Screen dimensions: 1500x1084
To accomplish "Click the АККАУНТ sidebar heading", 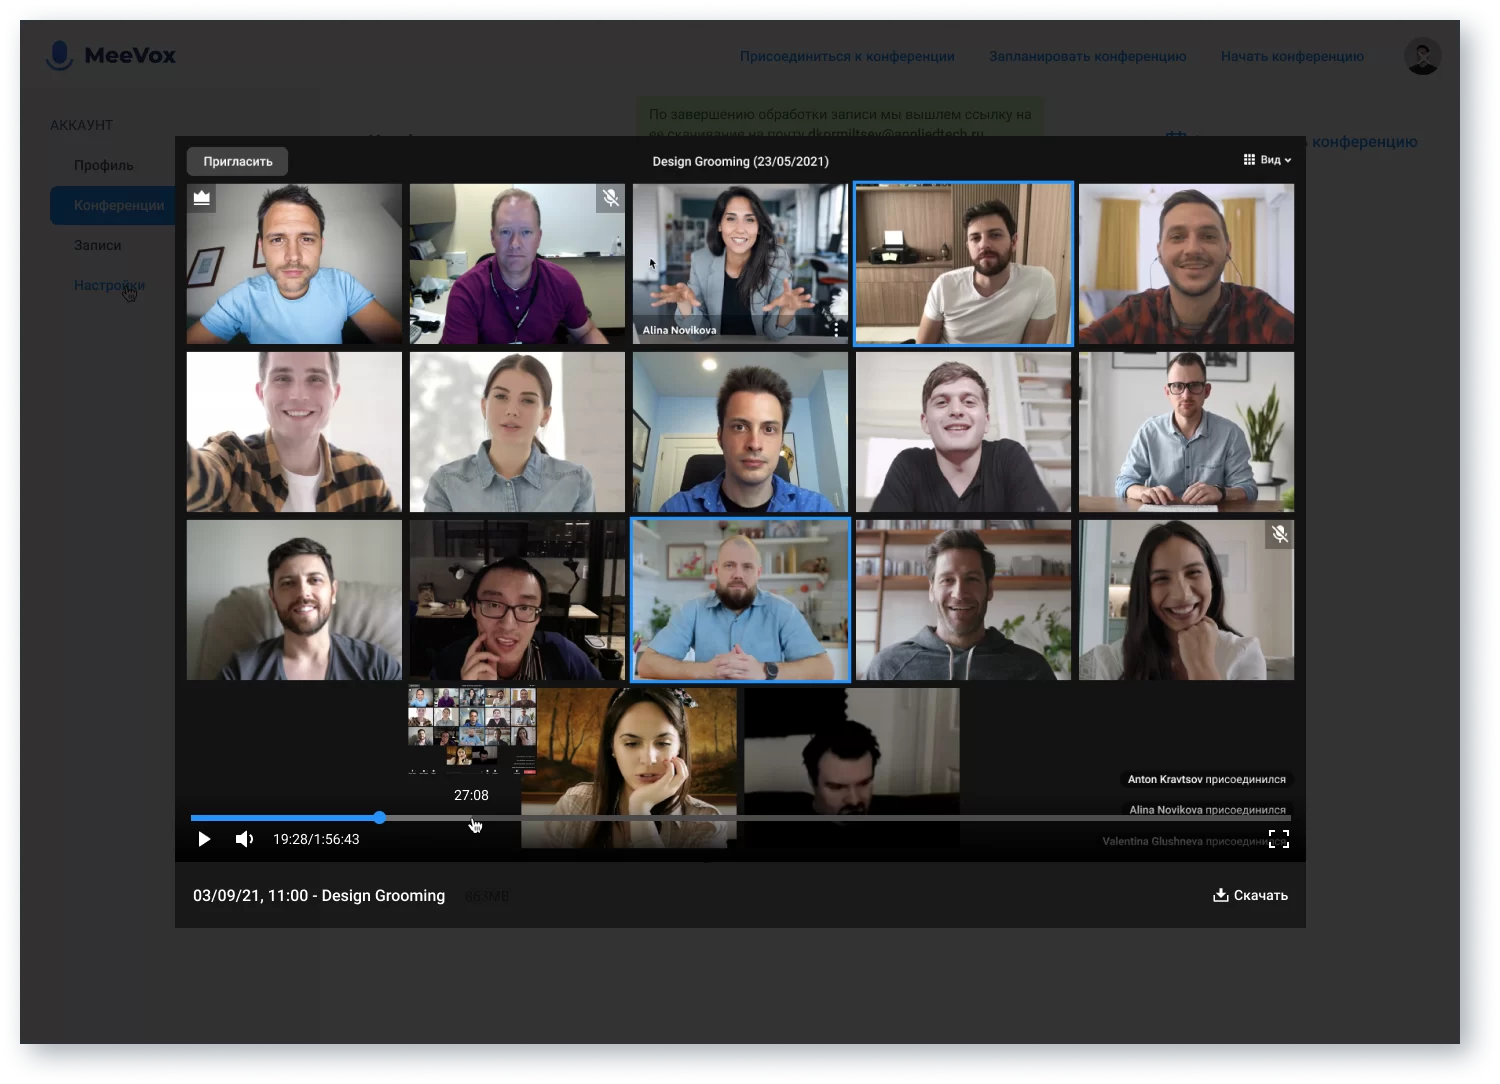I will [82, 125].
